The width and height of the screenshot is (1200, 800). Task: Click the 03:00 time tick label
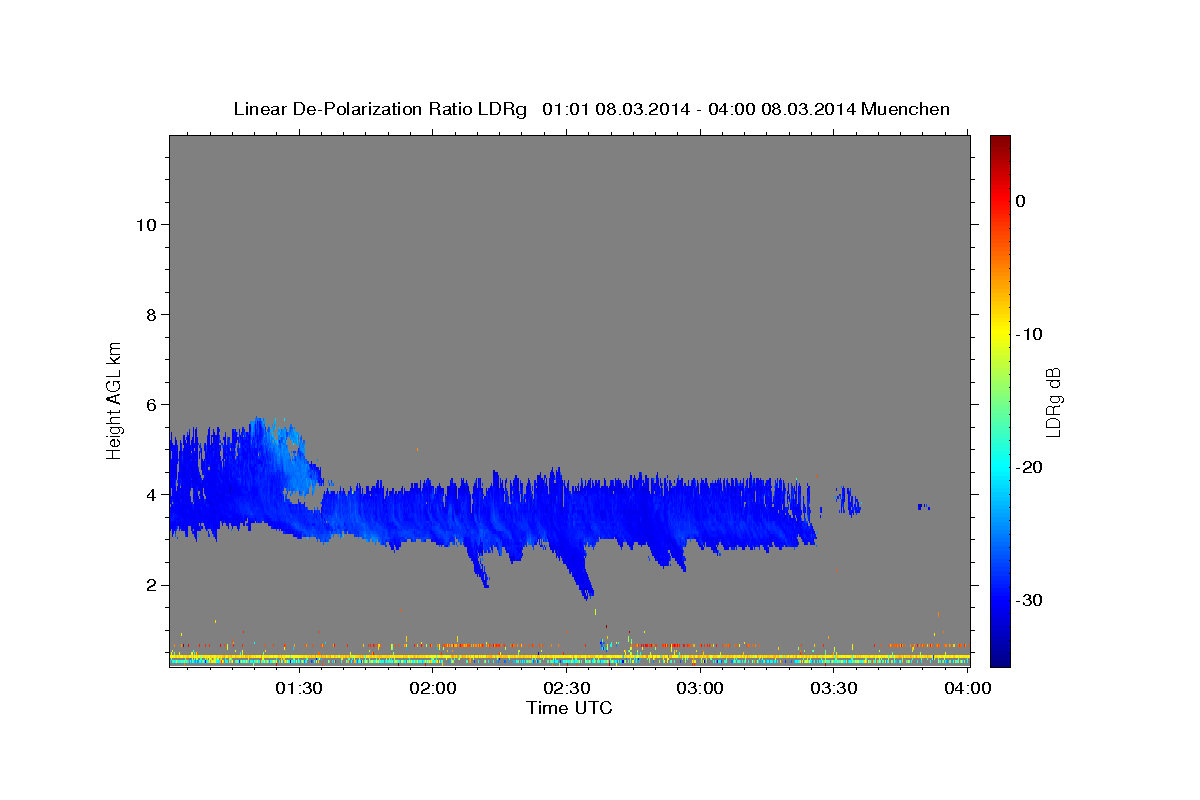click(x=700, y=688)
